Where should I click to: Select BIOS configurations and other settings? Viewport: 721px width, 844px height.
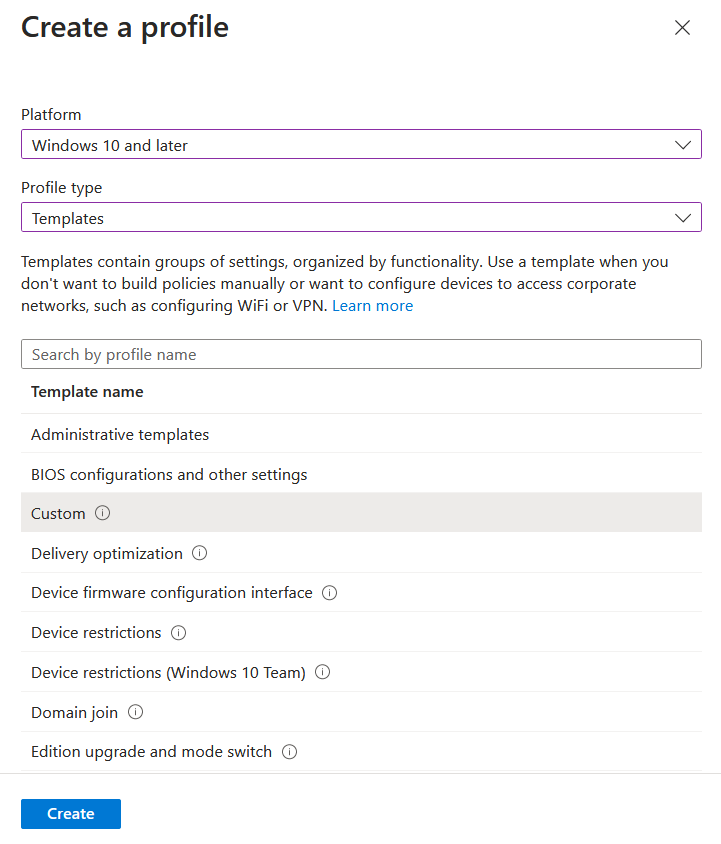click(x=169, y=474)
